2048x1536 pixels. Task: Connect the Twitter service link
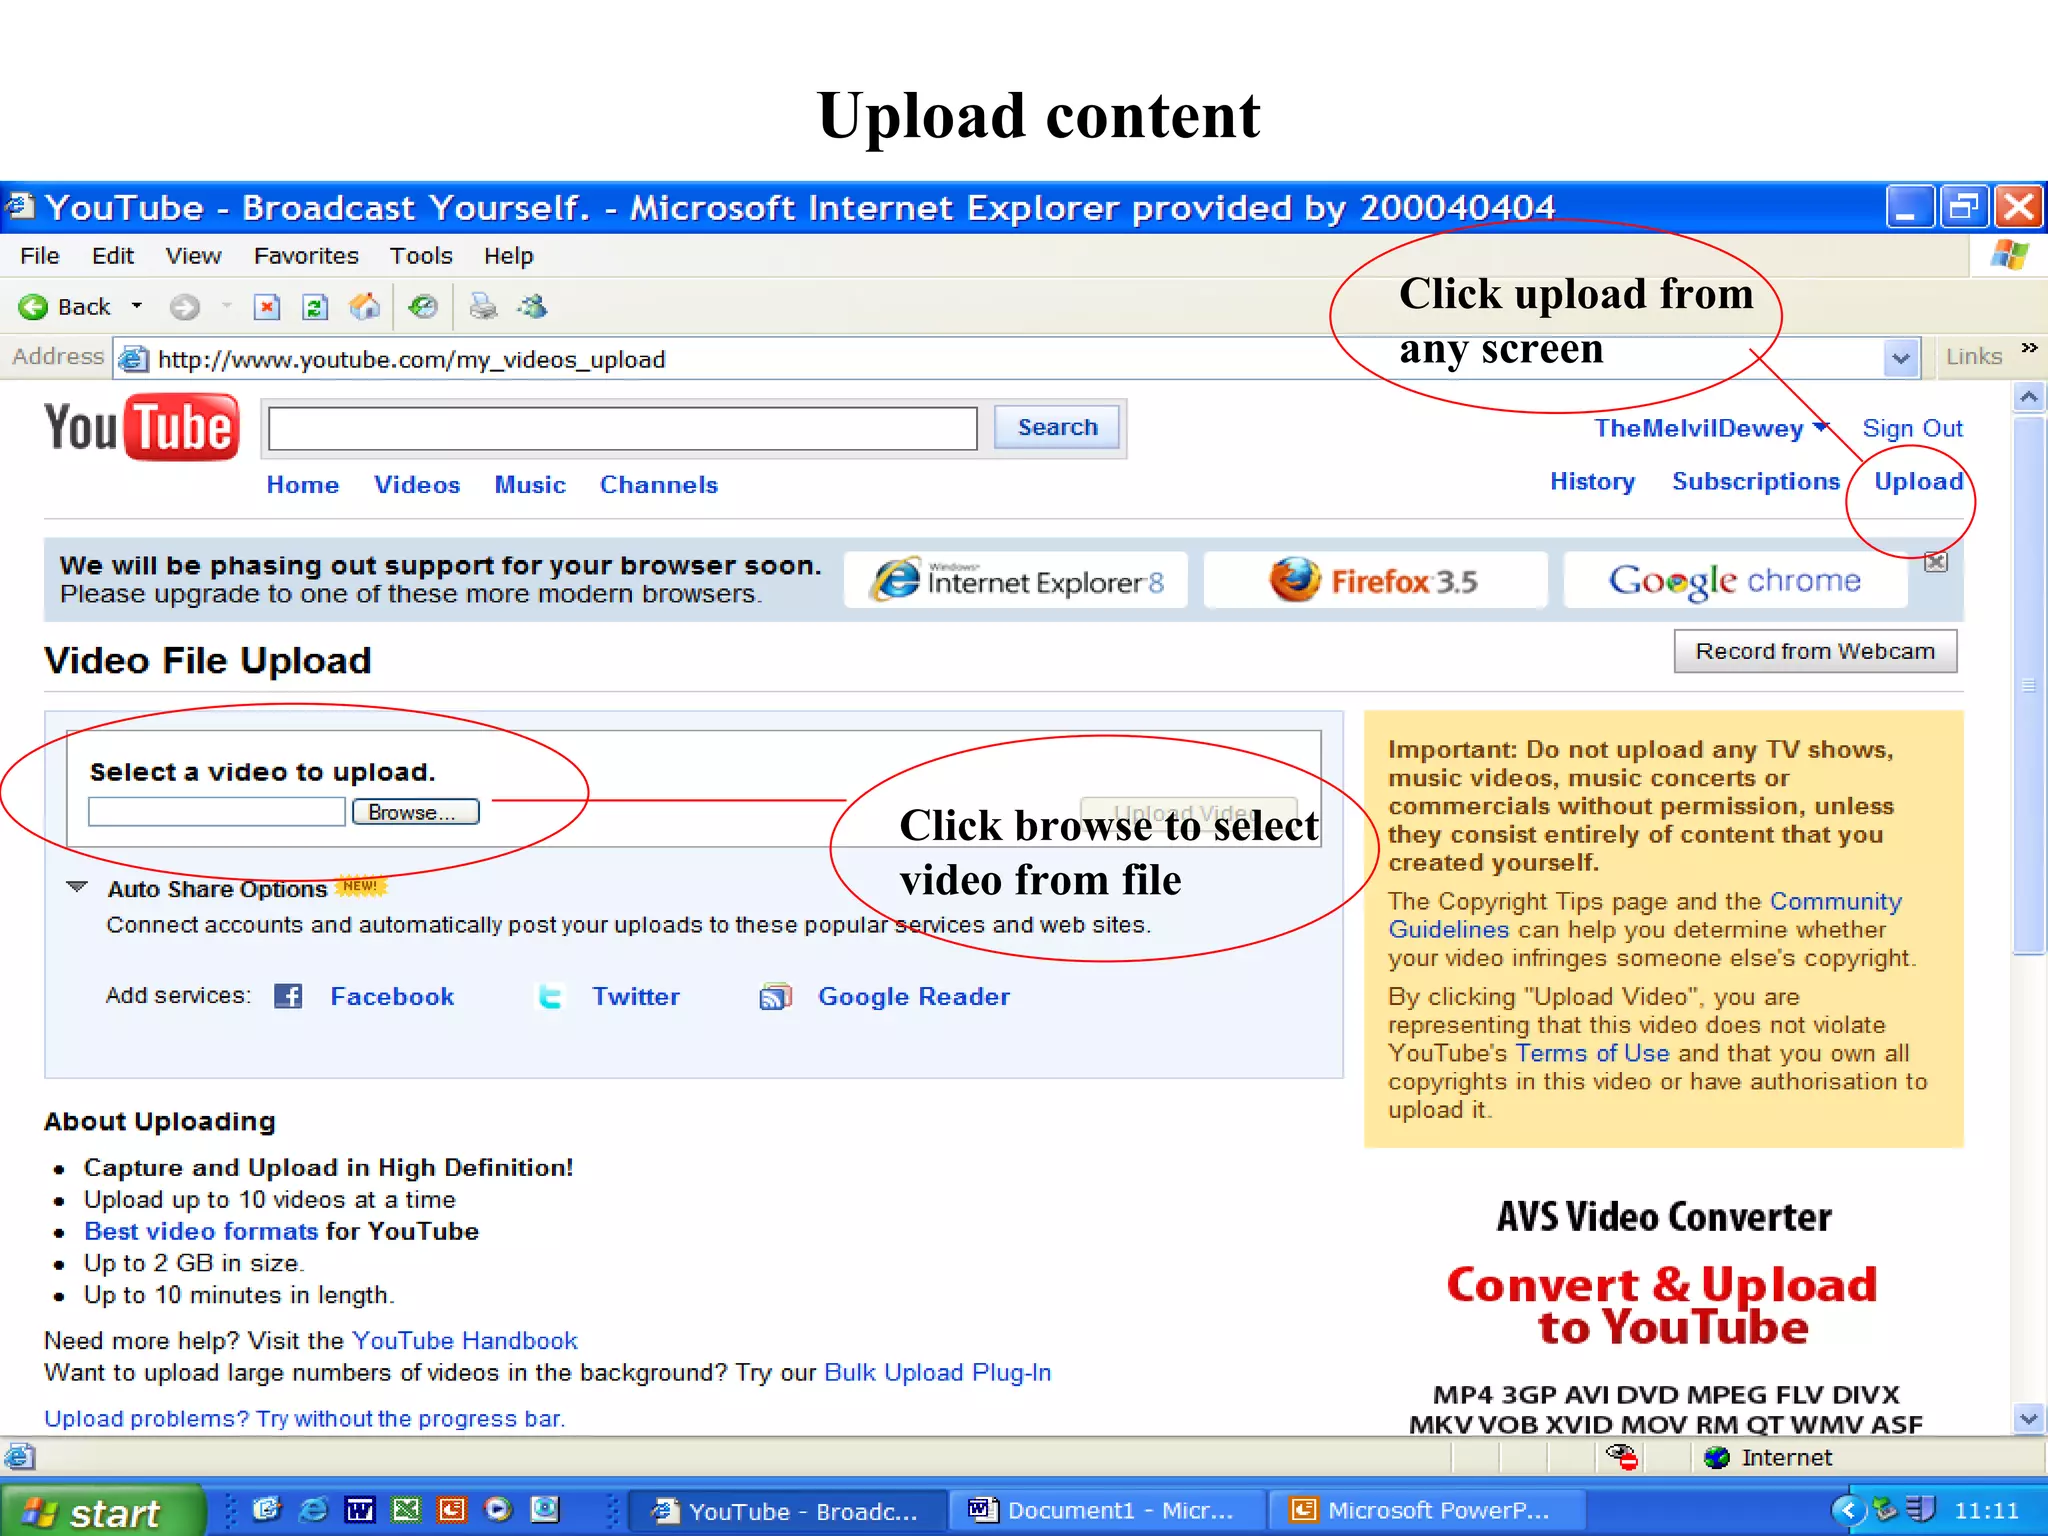point(636,997)
